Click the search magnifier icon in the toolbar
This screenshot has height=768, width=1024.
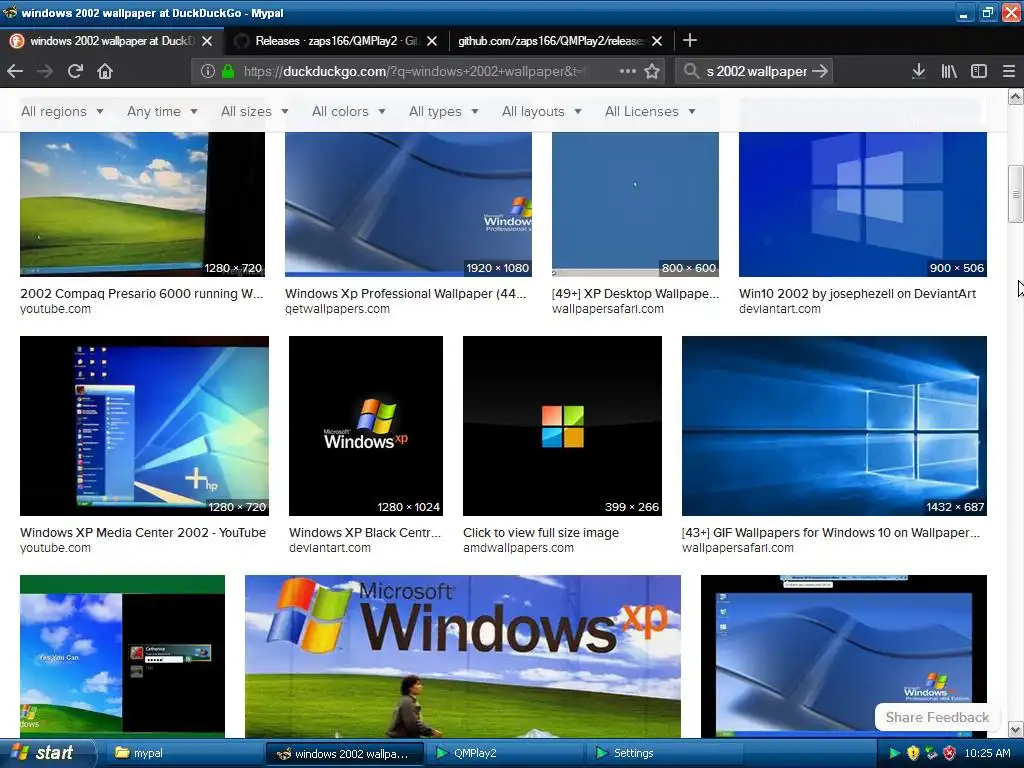tap(692, 71)
